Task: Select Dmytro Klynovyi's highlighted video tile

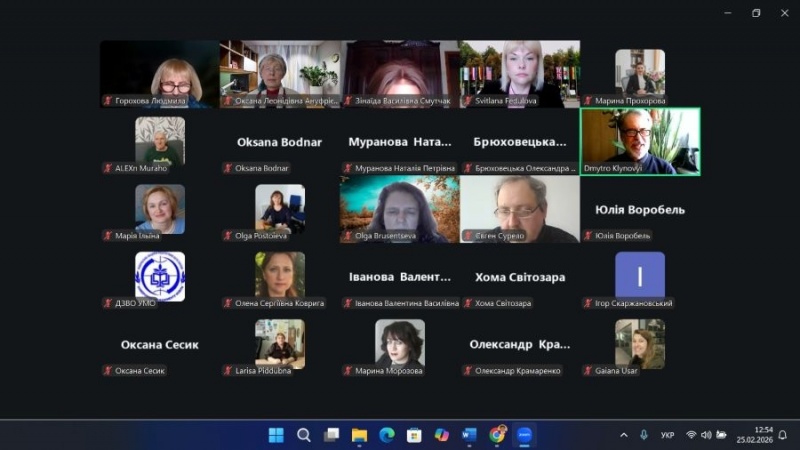Action: coord(640,141)
